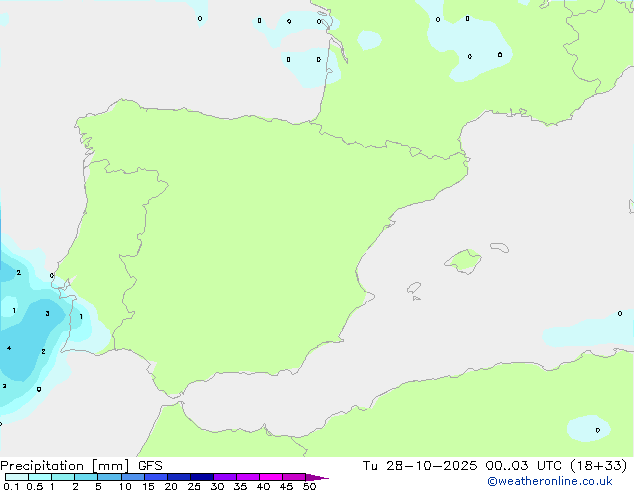Click the legend label '50'
This screenshot has width=634, height=490.
point(309,486)
